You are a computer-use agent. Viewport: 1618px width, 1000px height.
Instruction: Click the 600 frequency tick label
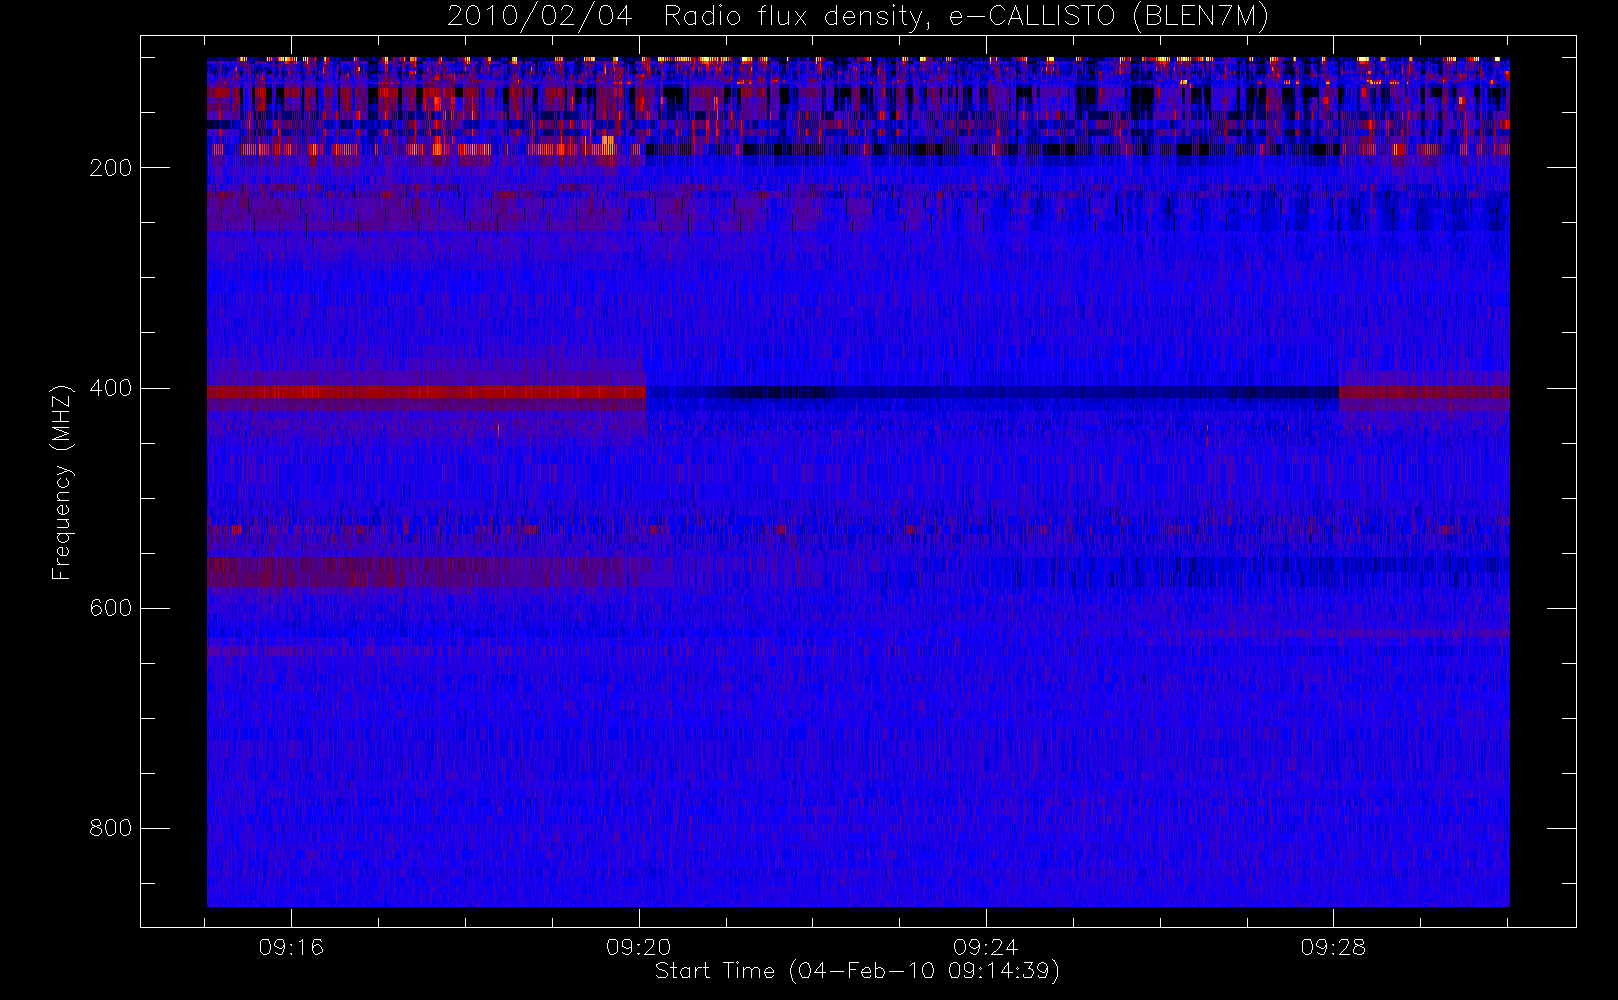110,608
